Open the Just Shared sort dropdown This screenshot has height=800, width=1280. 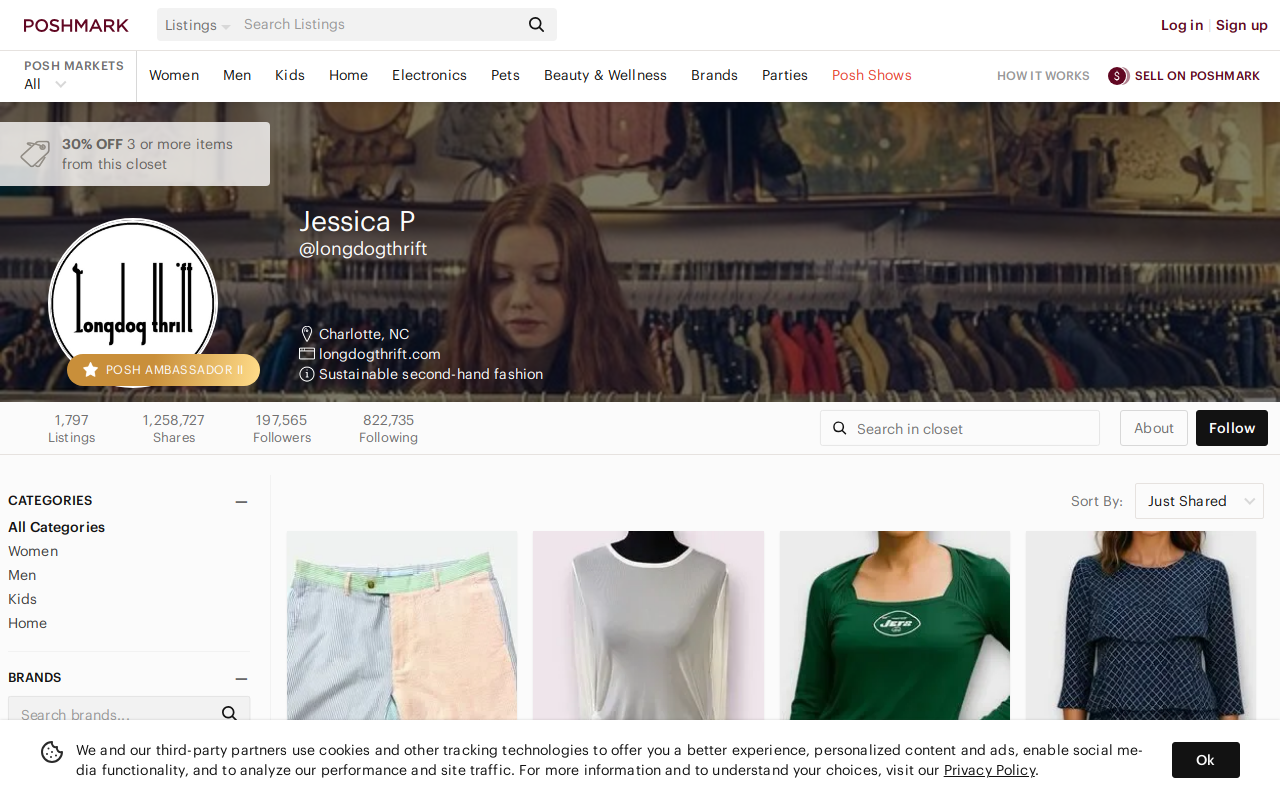point(1199,501)
